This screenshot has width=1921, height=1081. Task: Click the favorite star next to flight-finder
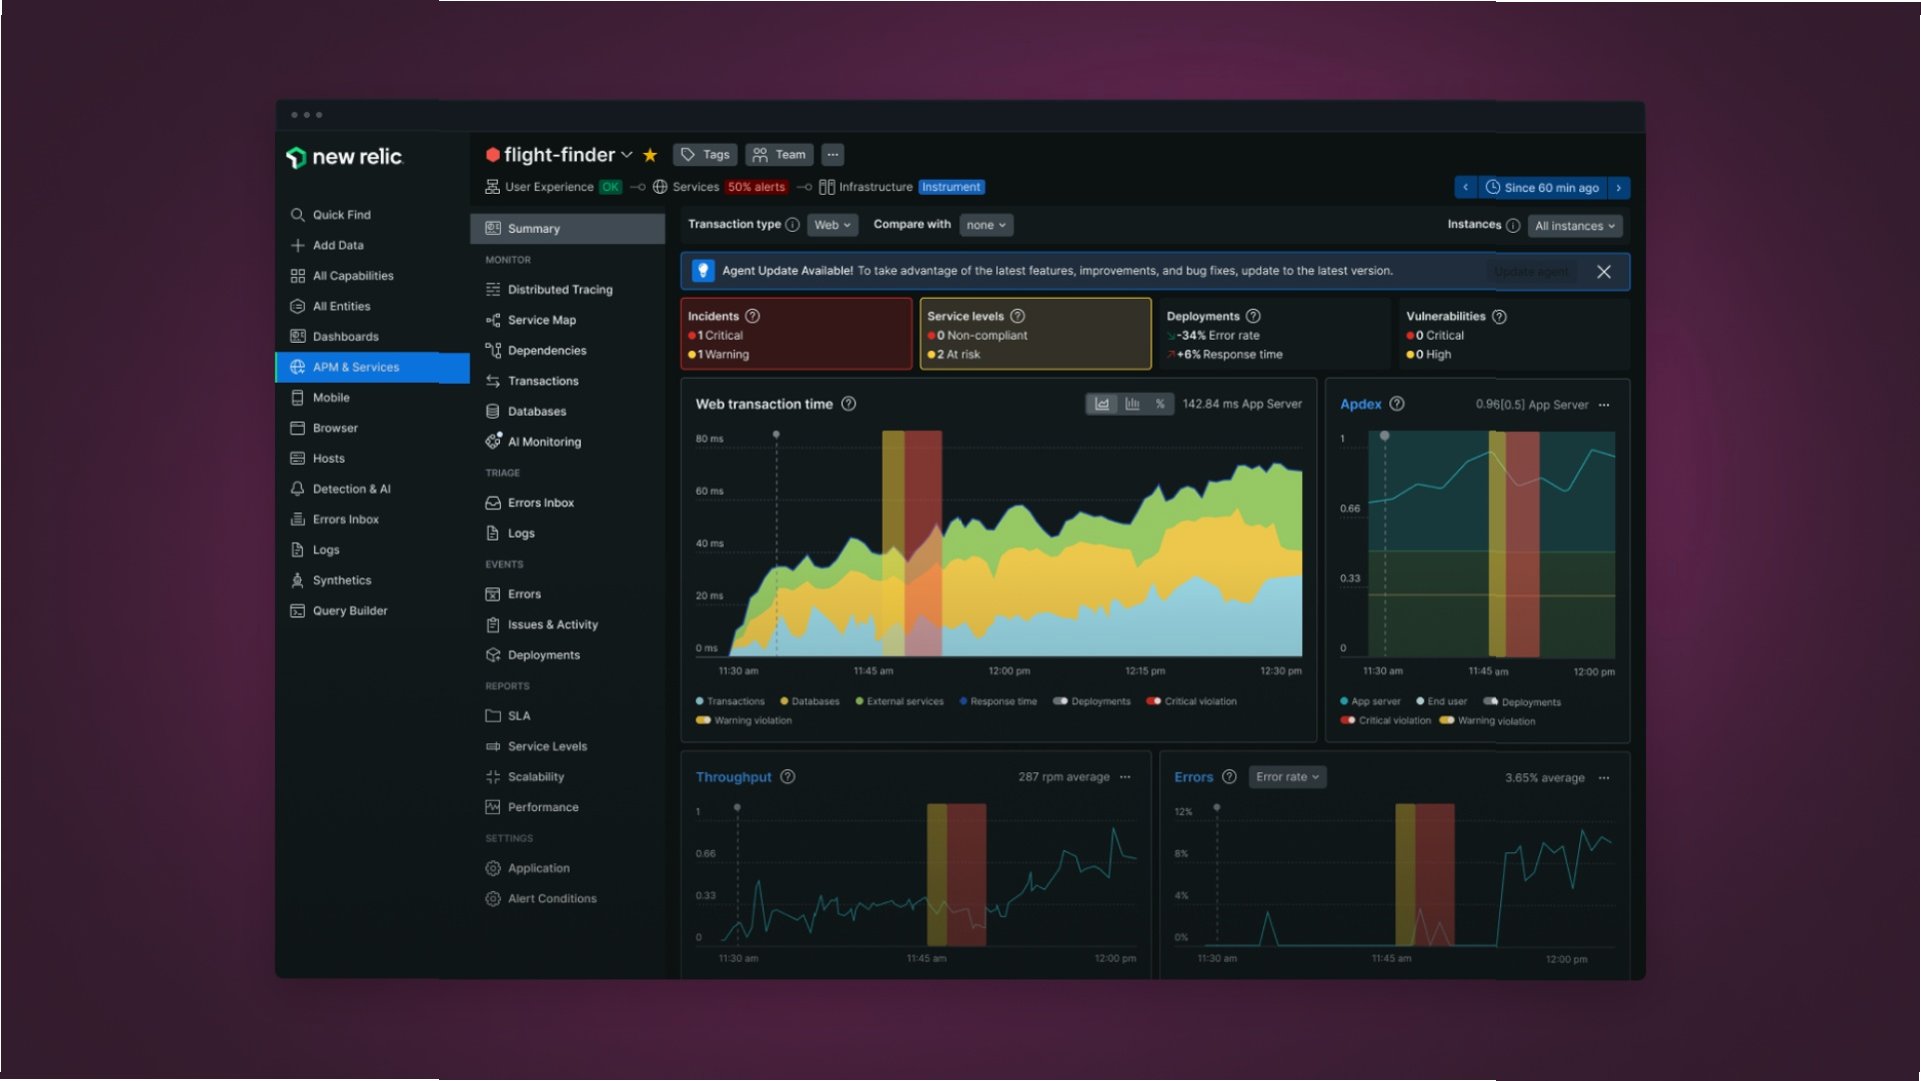tap(650, 155)
